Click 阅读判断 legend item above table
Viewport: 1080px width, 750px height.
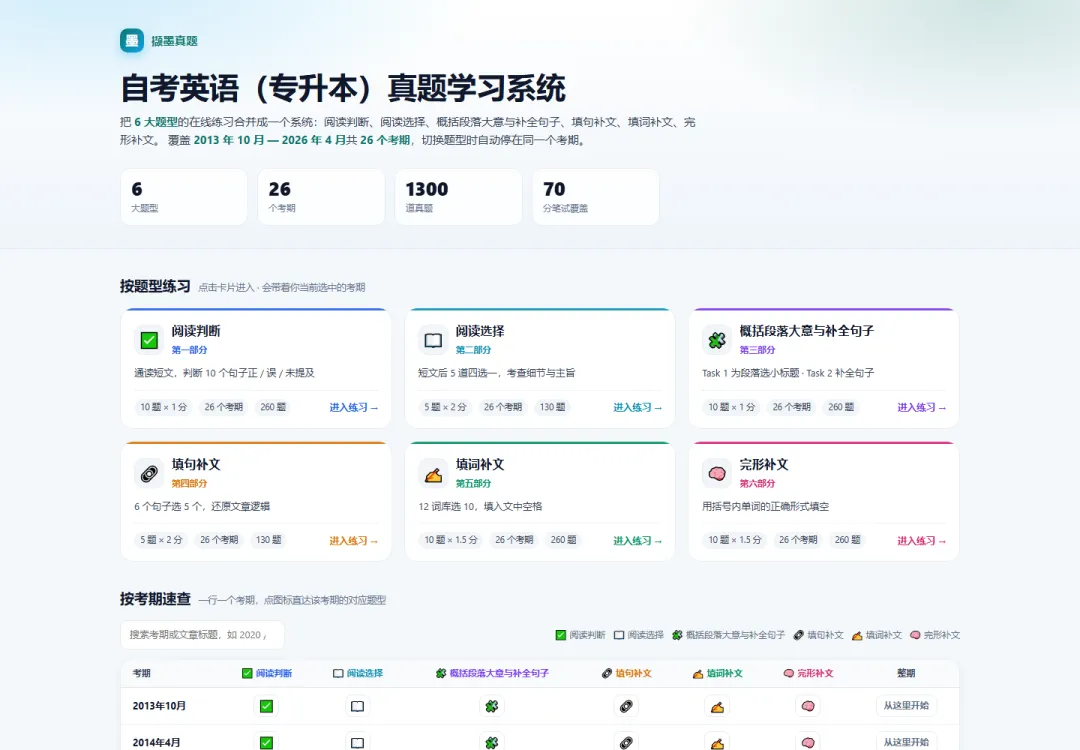pos(581,635)
